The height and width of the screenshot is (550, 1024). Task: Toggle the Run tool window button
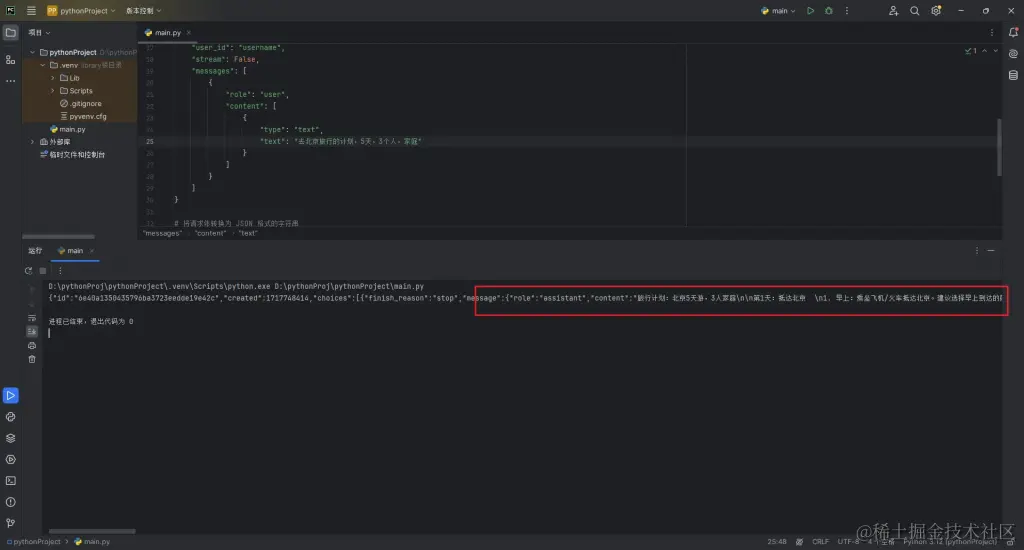10,395
